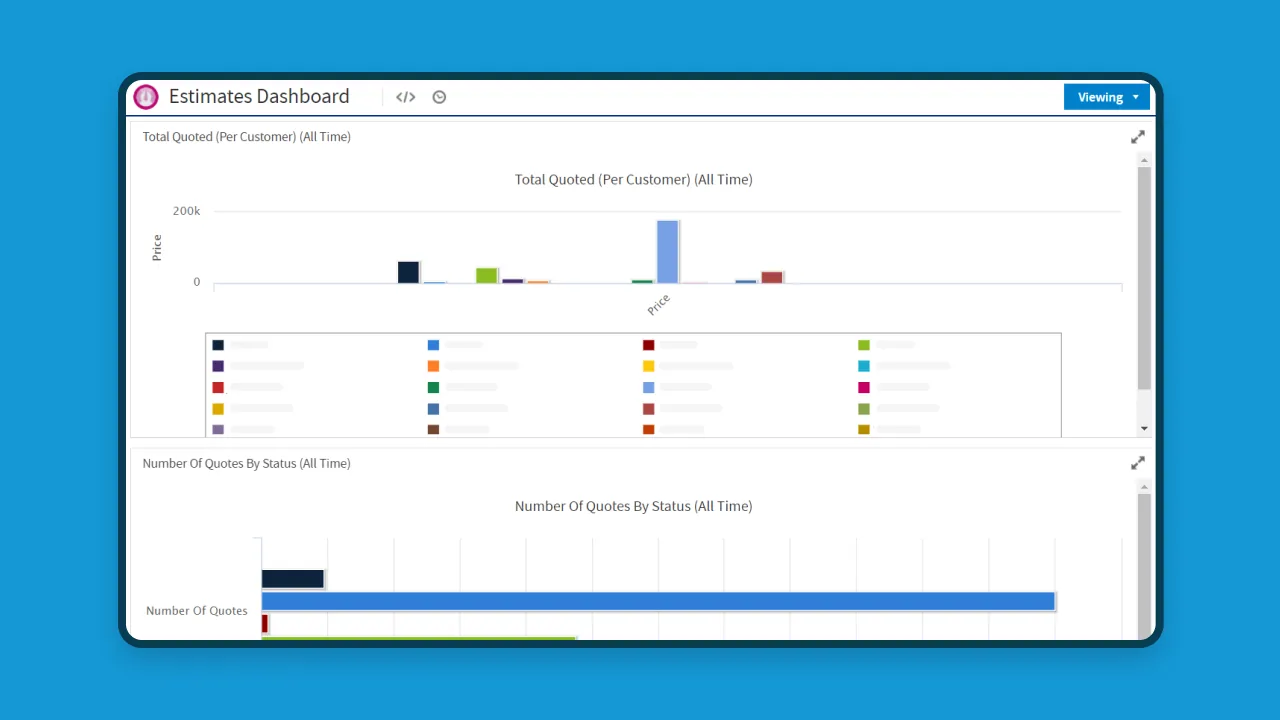1280x720 pixels.
Task: Click panel header 'Total Quoted (Per Customer) (All Time)'
Action: [247, 137]
